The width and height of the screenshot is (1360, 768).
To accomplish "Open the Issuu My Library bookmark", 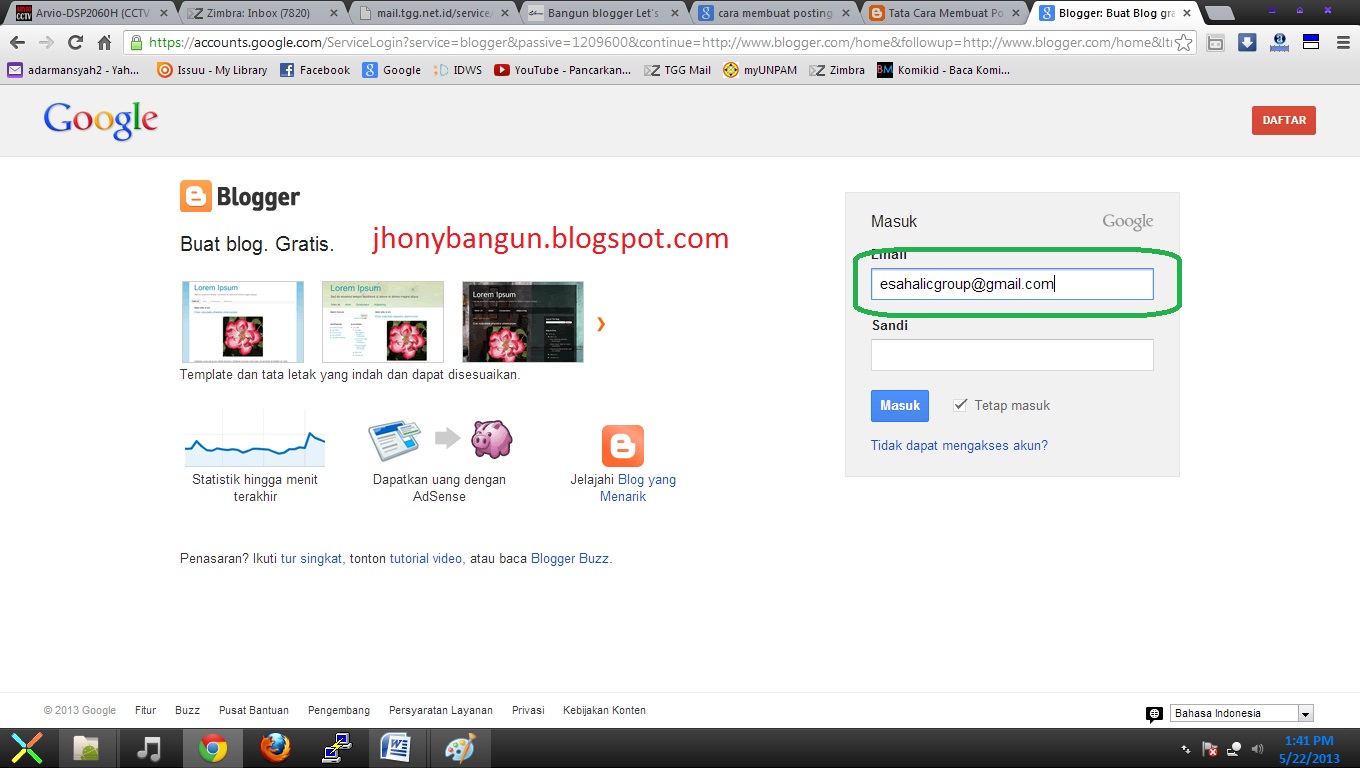I will click(212, 70).
